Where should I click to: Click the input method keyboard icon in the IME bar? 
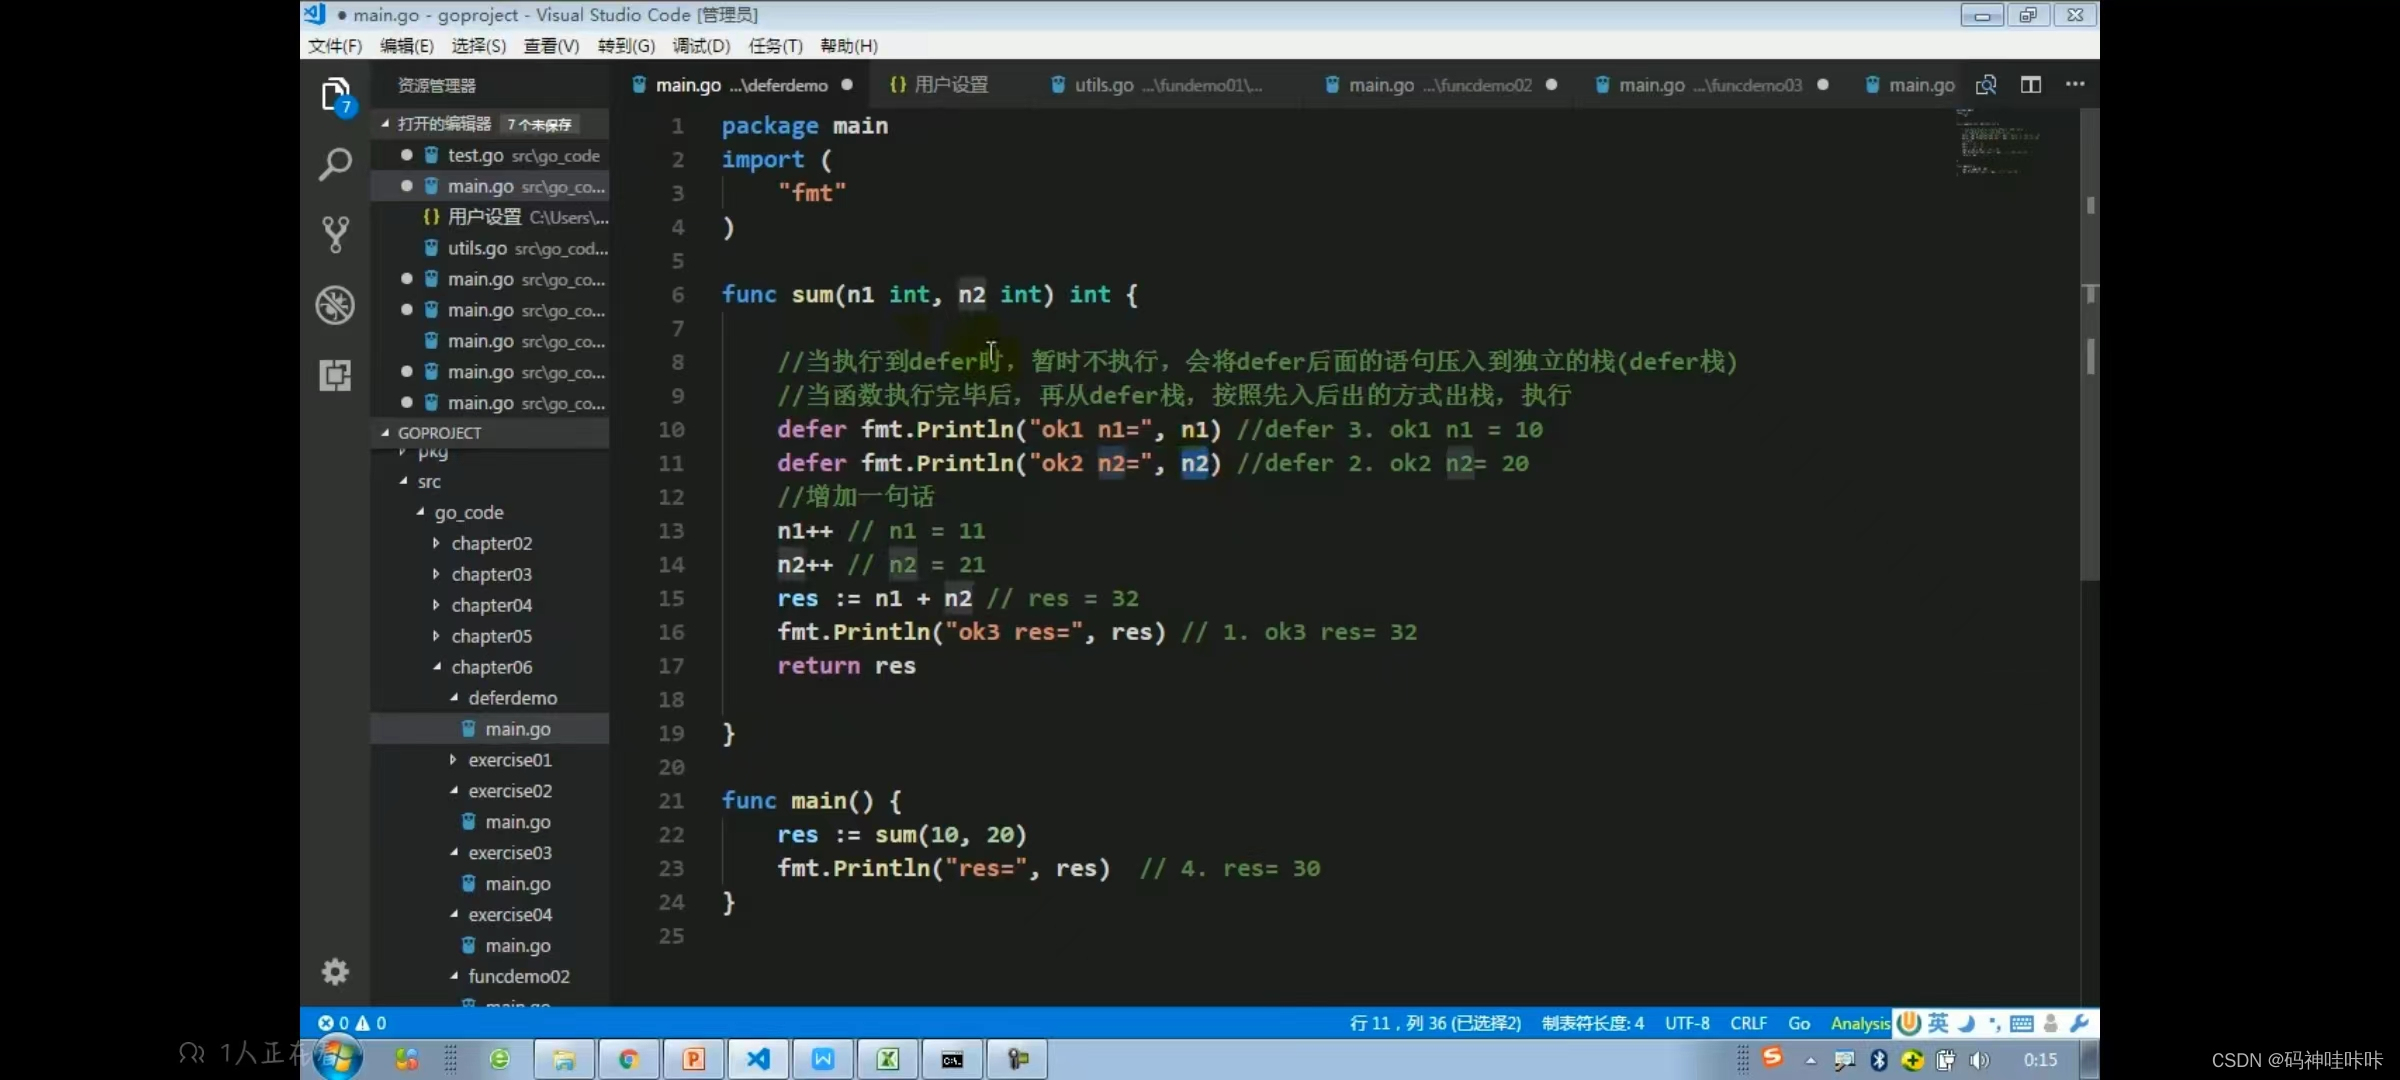pyautogui.click(x=2021, y=1023)
